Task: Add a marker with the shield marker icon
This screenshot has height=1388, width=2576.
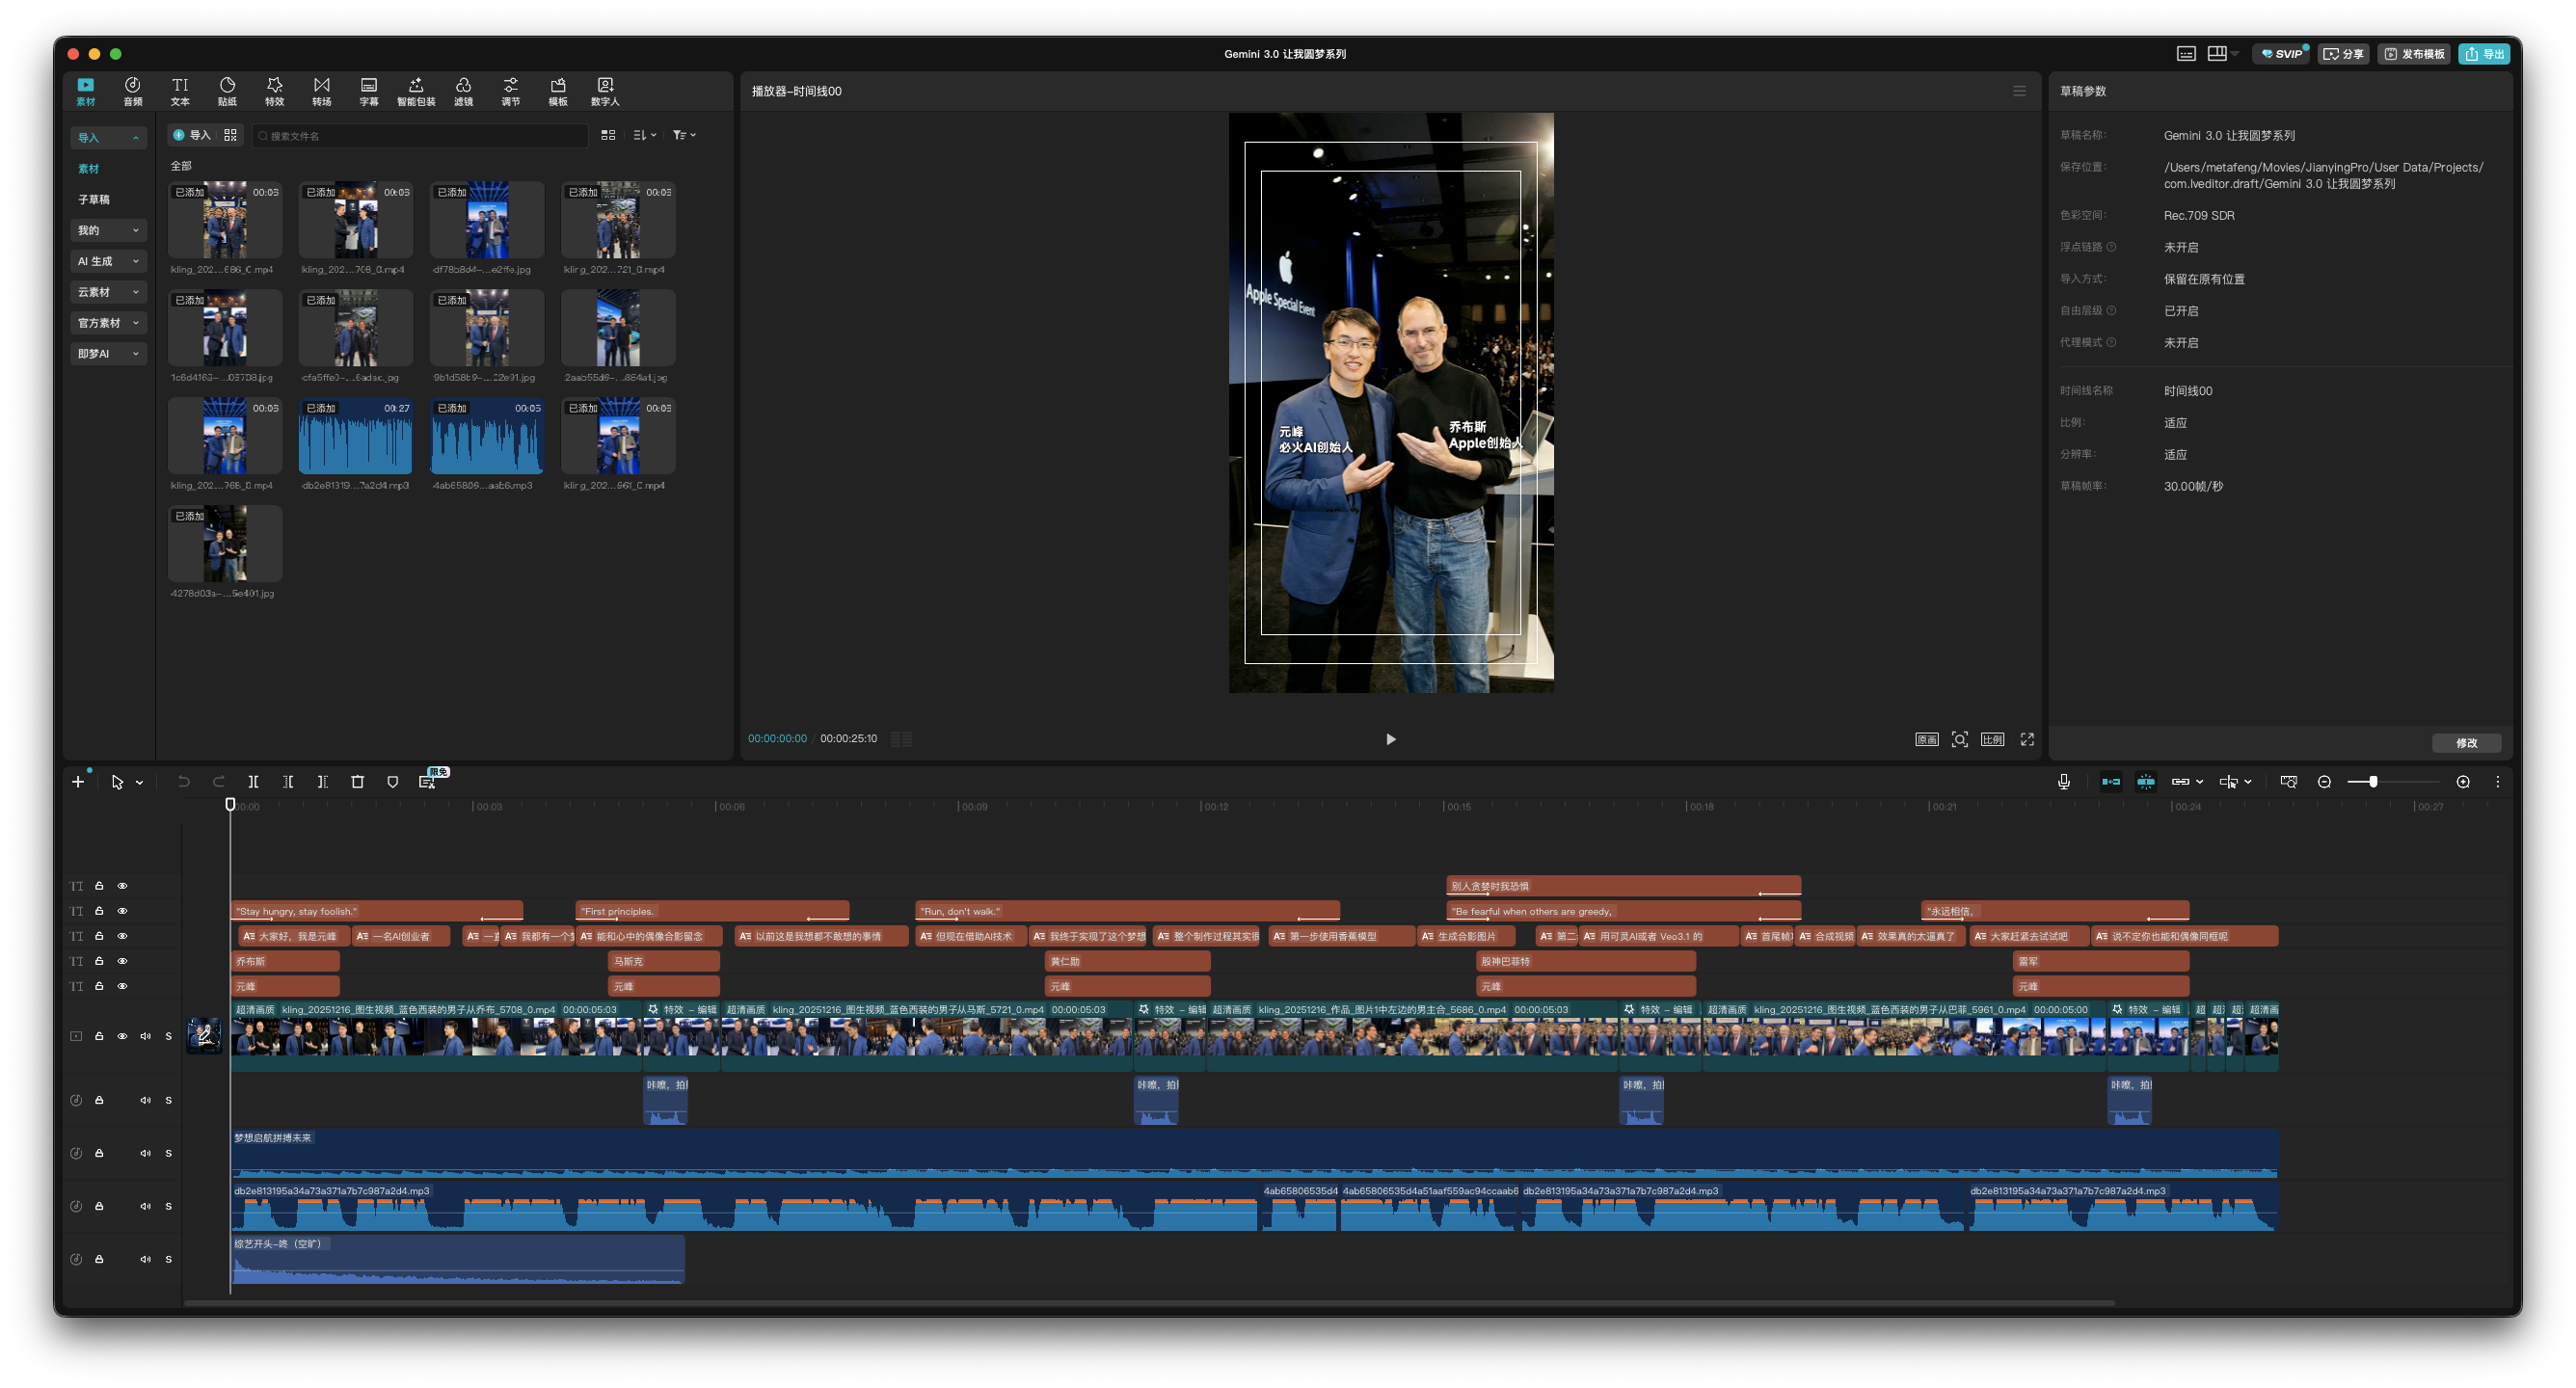Action: (392, 782)
